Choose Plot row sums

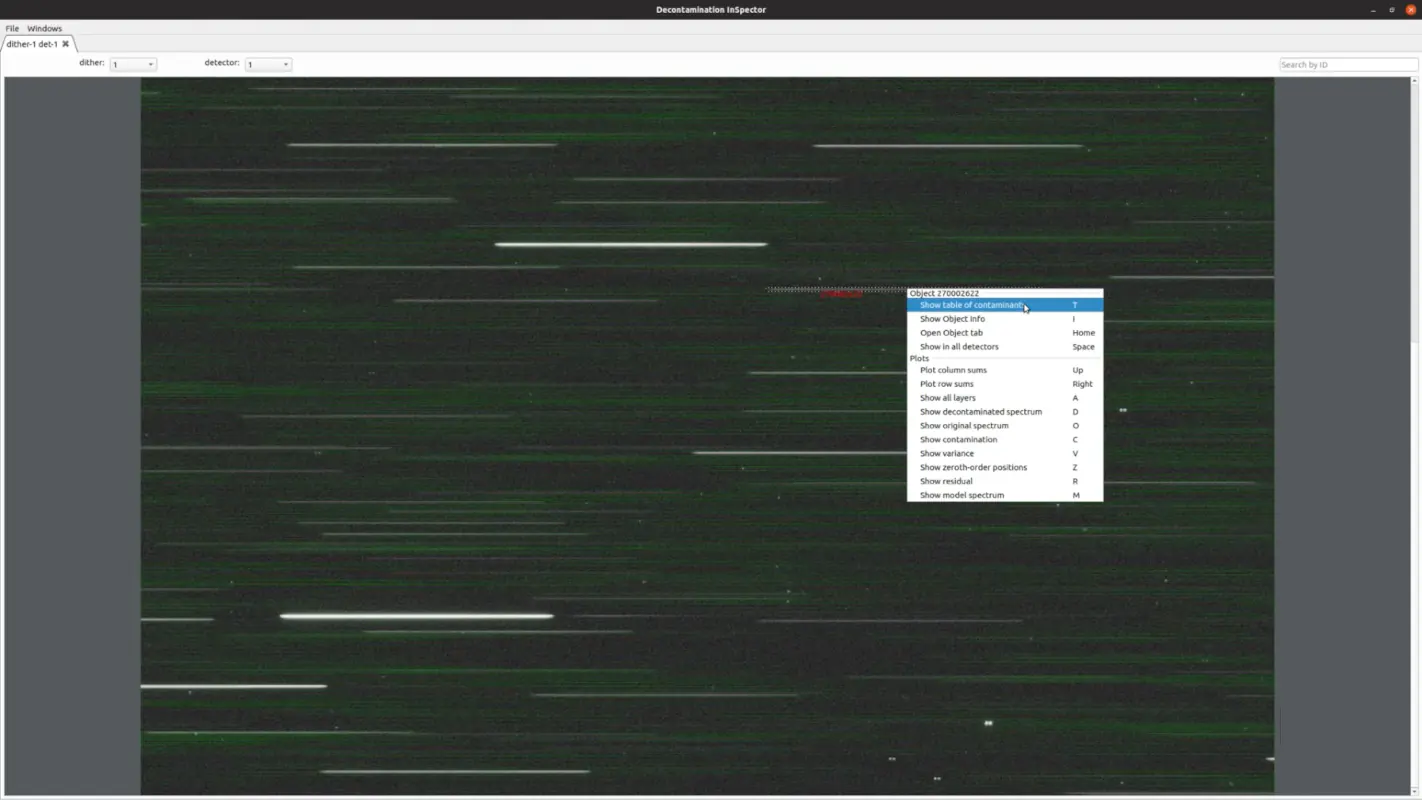tap(946, 384)
